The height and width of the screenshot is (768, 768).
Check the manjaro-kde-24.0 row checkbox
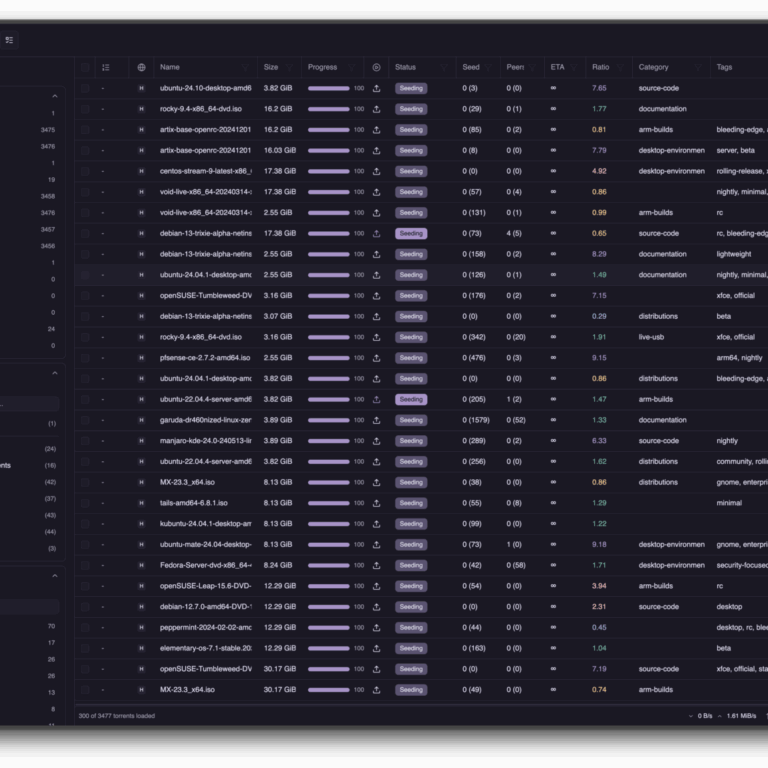(x=85, y=441)
